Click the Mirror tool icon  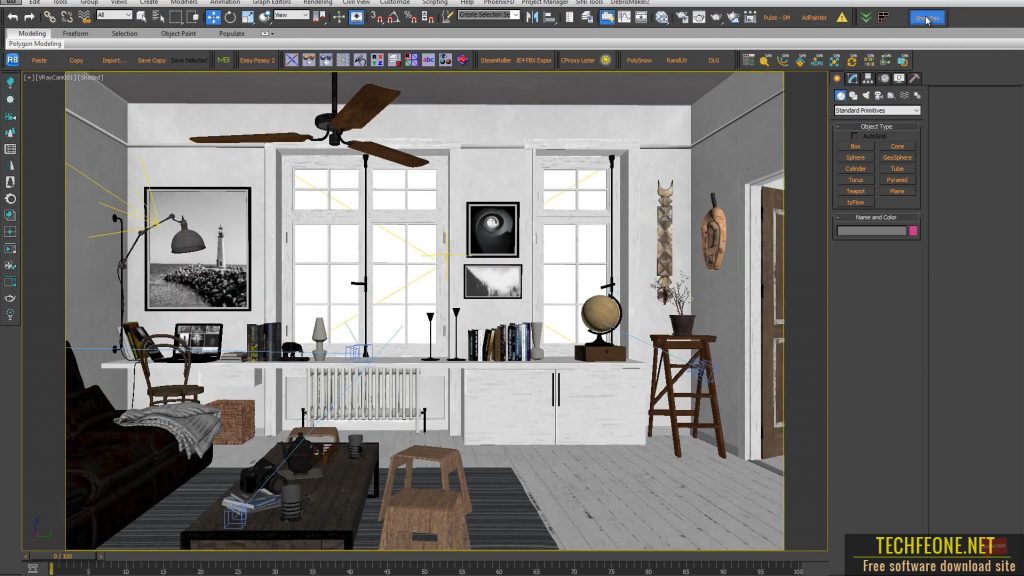(532, 18)
